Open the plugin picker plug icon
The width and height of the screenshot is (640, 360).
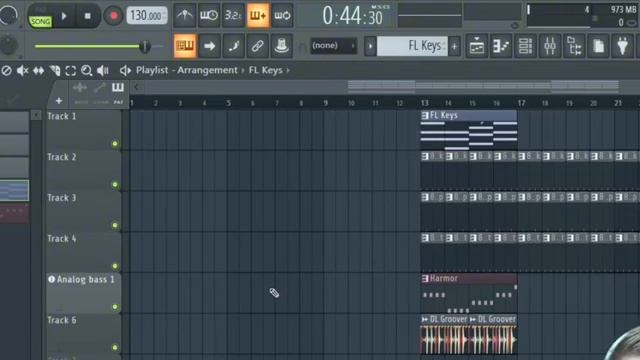click(x=622, y=46)
